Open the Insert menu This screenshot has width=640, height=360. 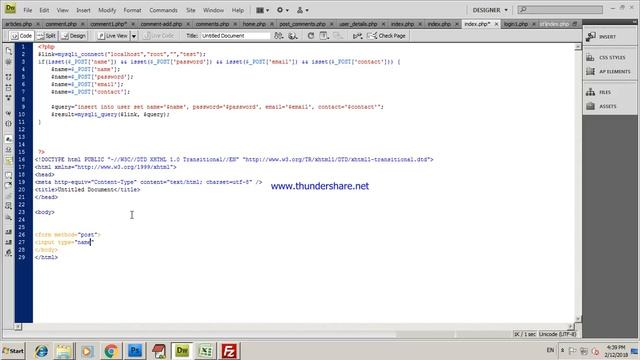(83, 10)
